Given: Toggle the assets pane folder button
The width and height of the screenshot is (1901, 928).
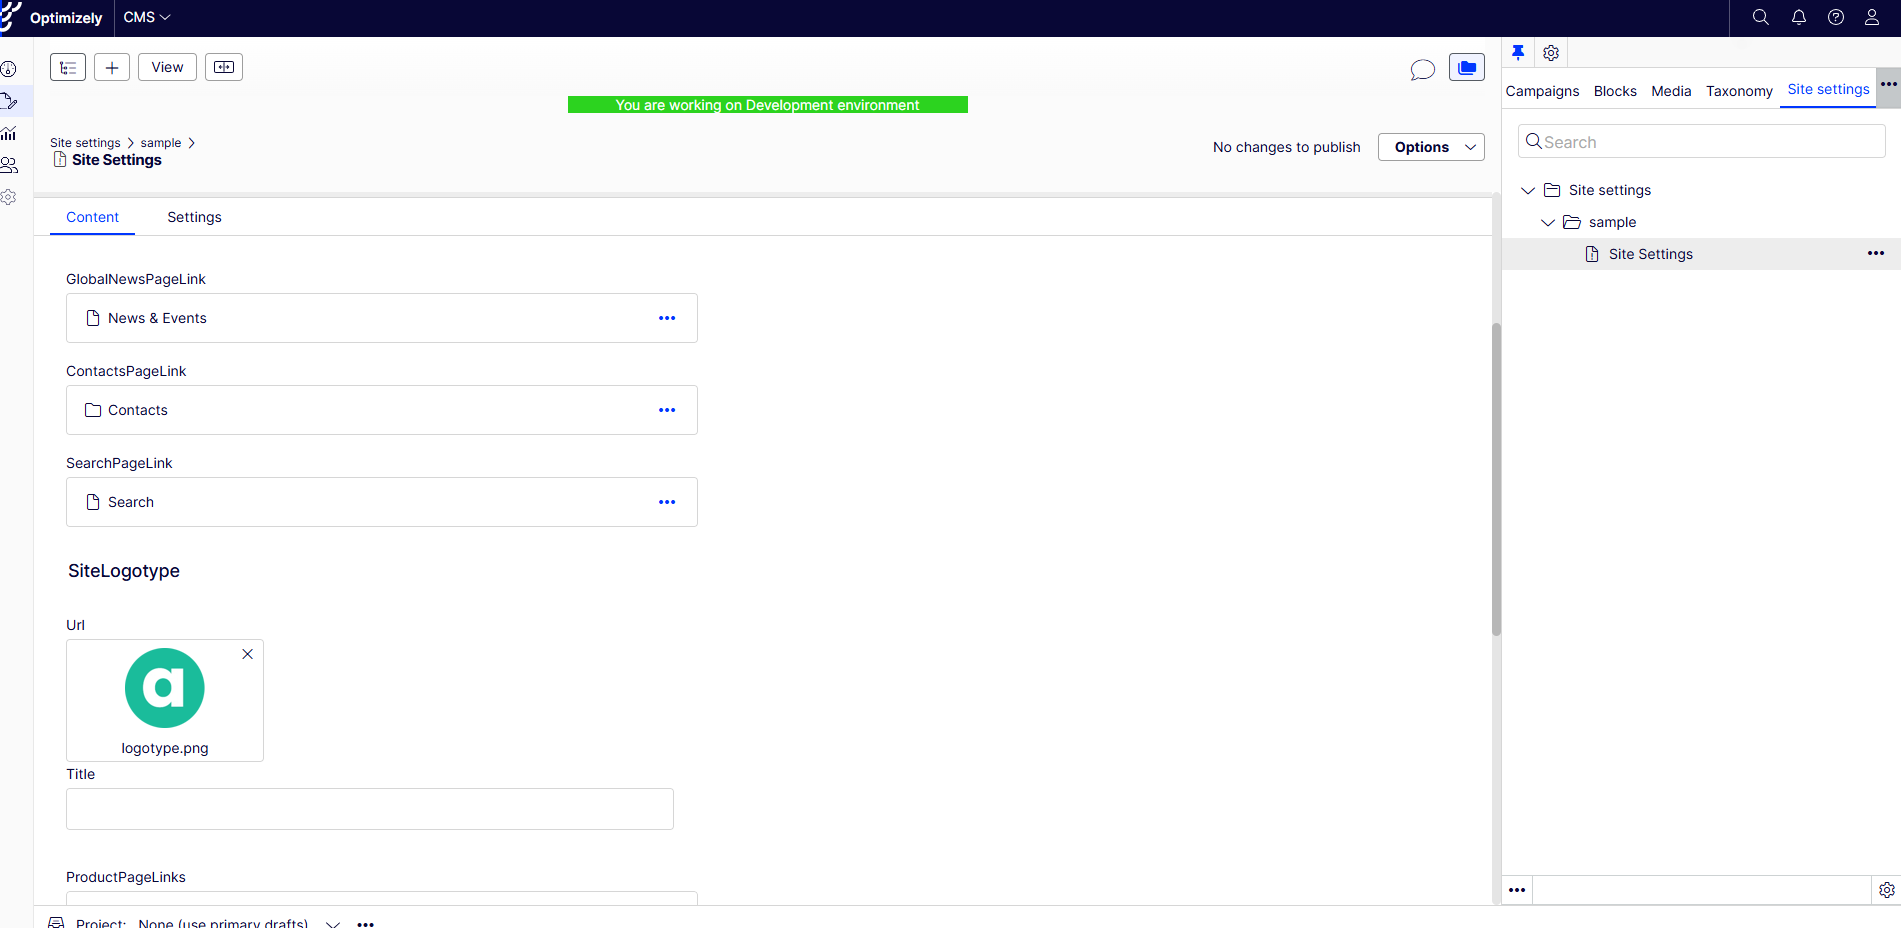Looking at the screenshot, I should (1466, 67).
